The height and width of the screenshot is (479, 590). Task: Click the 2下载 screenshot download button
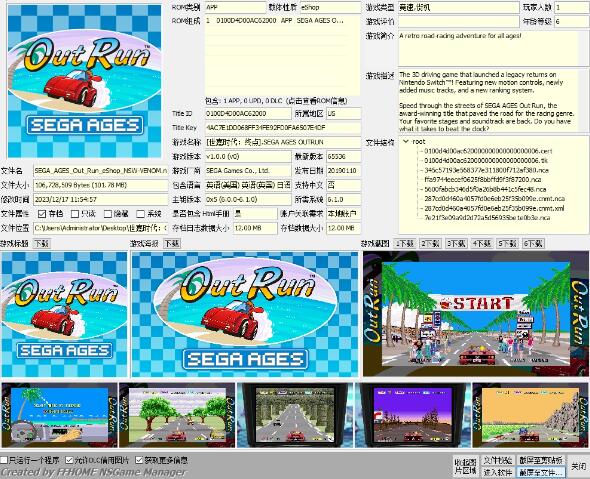coord(430,243)
